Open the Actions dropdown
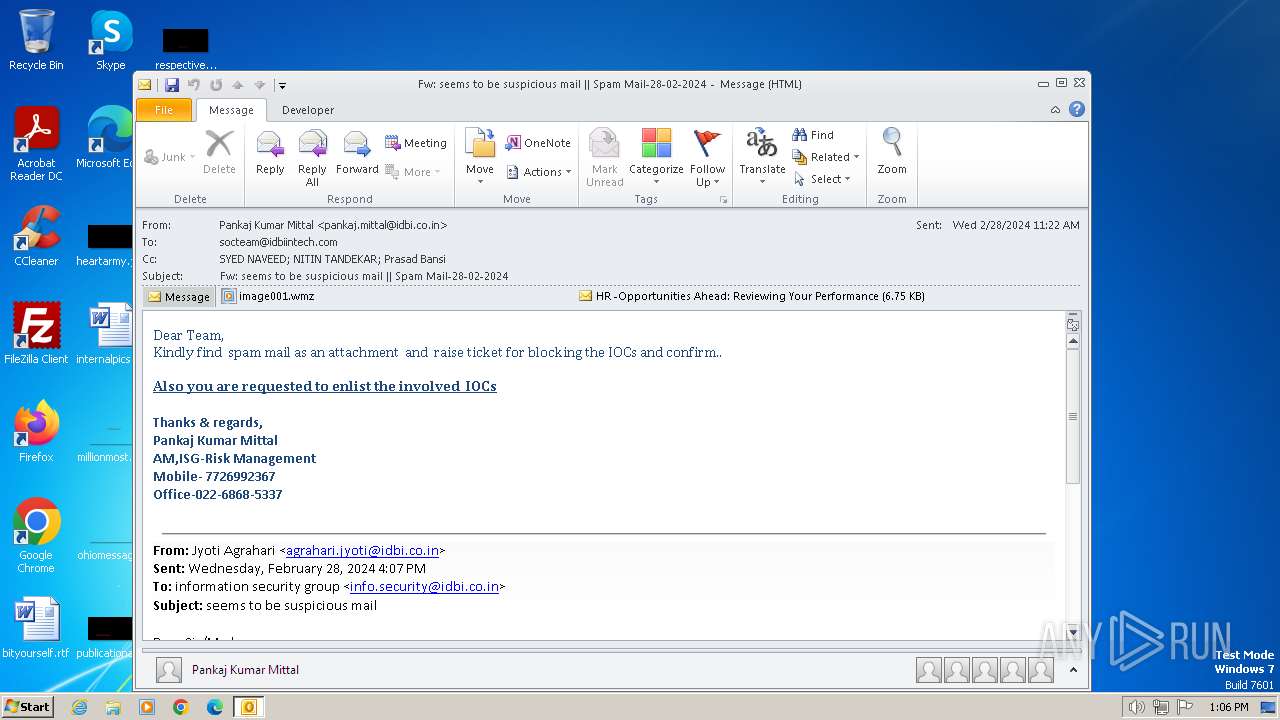The width and height of the screenshot is (1280, 720). point(538,172)
